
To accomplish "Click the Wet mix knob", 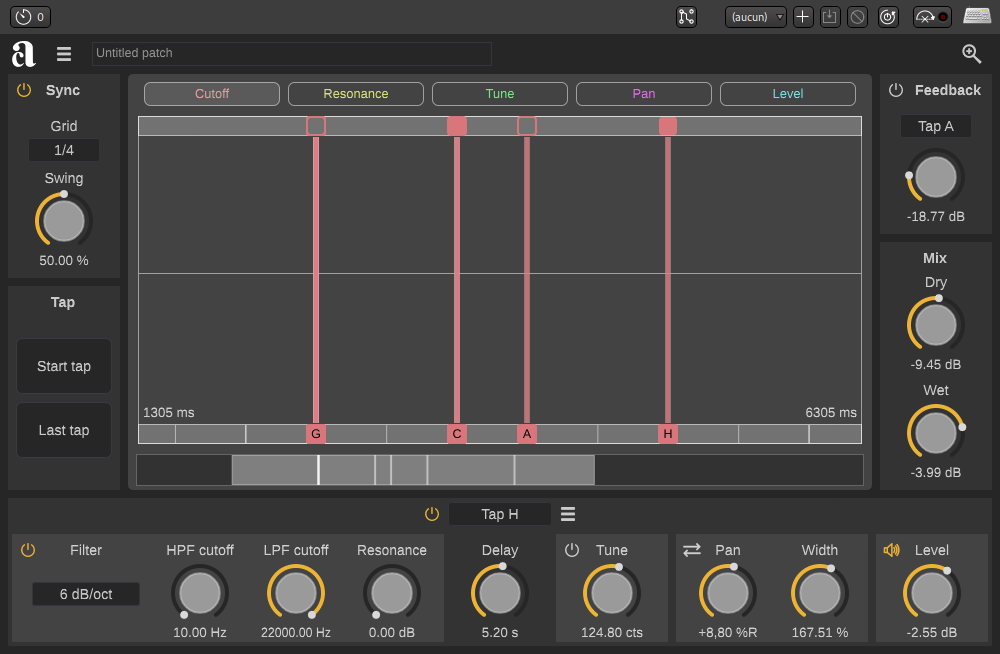I will coord(936,433).
